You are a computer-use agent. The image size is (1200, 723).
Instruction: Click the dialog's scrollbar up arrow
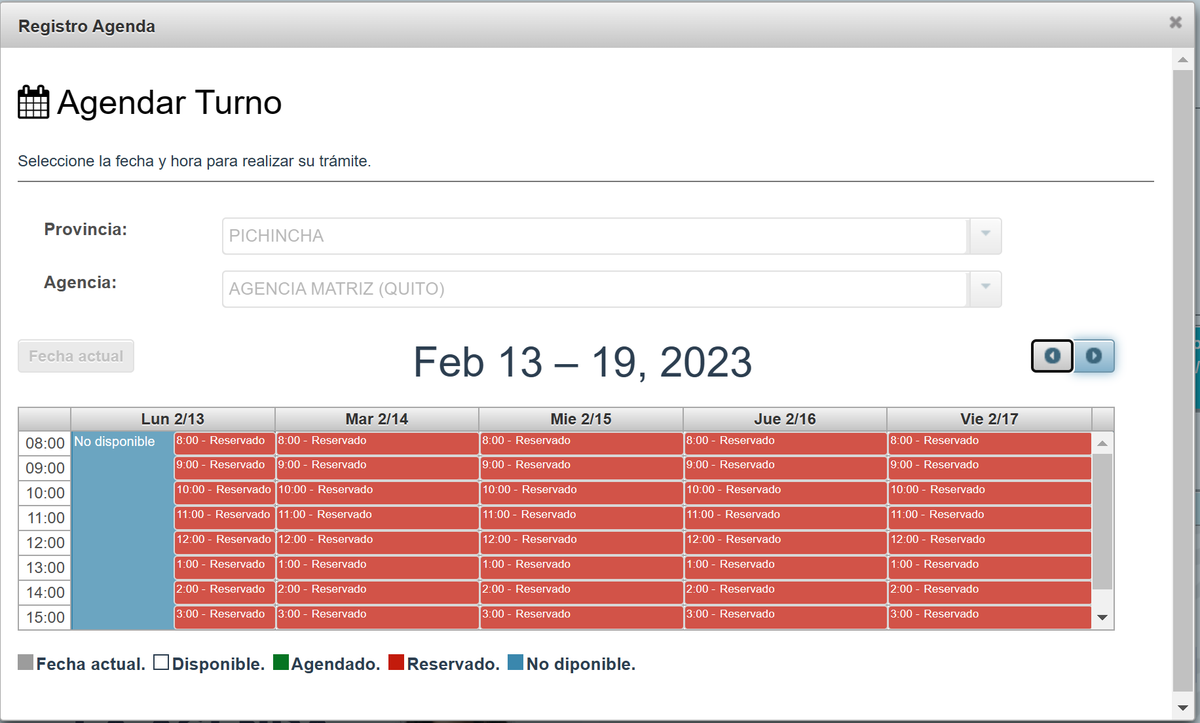1183,61
